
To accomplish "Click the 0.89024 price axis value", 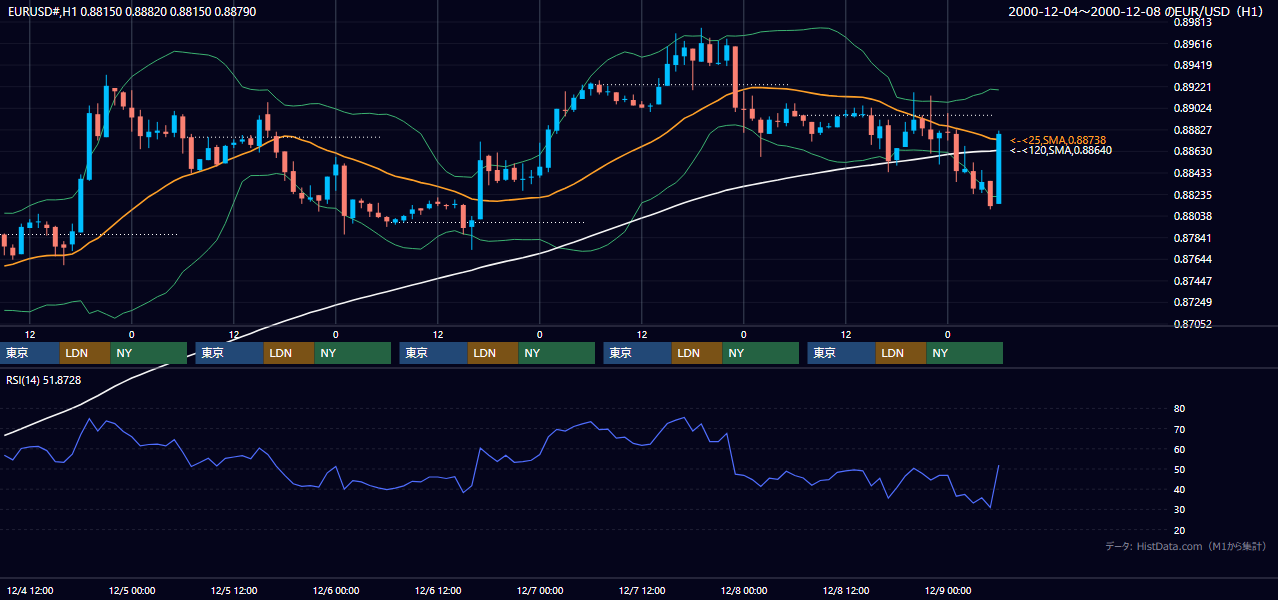I will [x=1192, y=108].
